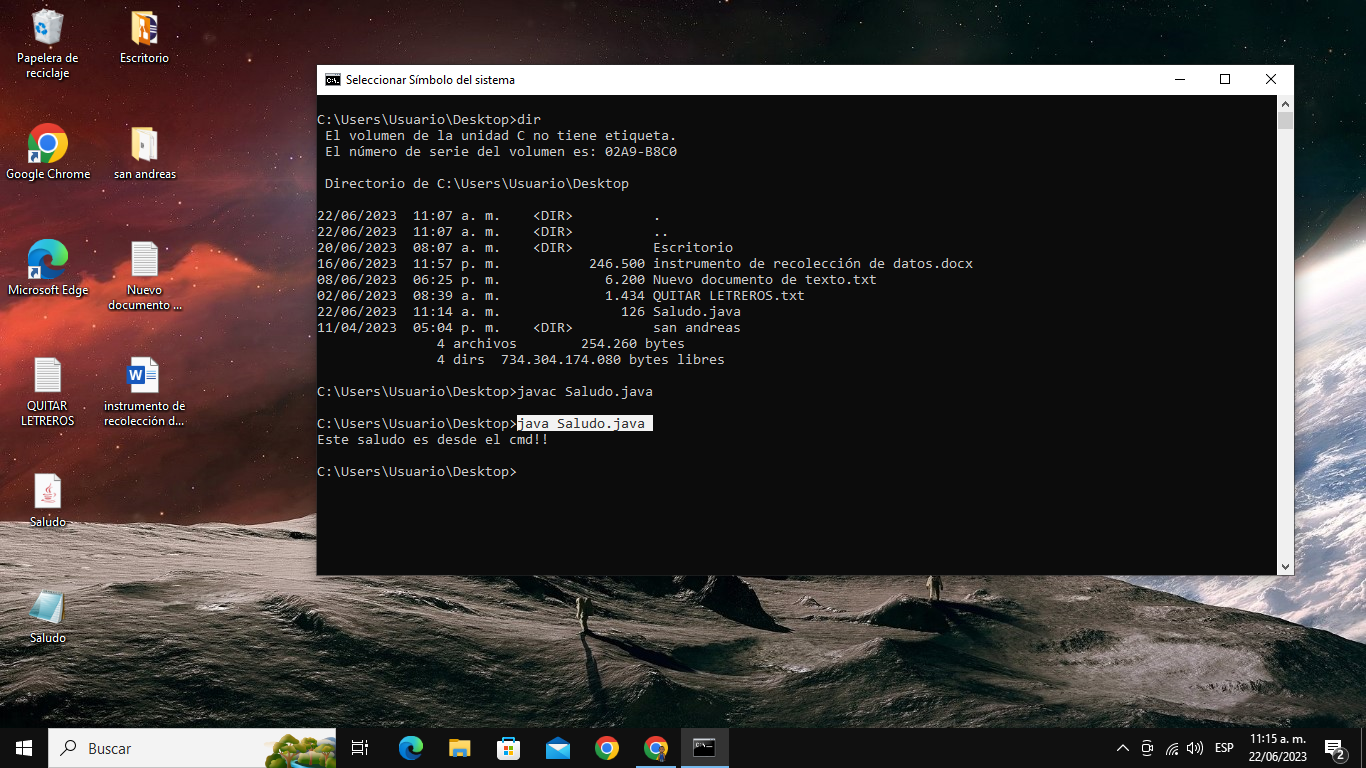Select the QUITAR LETREROS text file icon
1366x768 pixels.
[x=47, y=392]
